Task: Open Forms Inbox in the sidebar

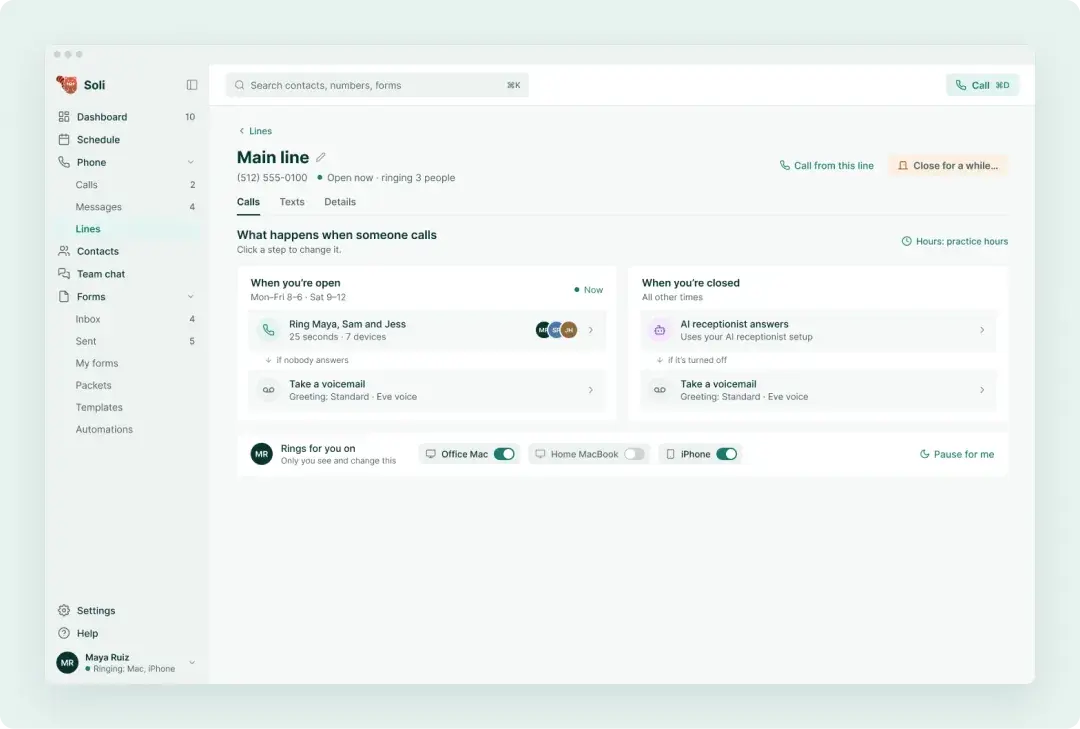Action: tap(129, 319)
